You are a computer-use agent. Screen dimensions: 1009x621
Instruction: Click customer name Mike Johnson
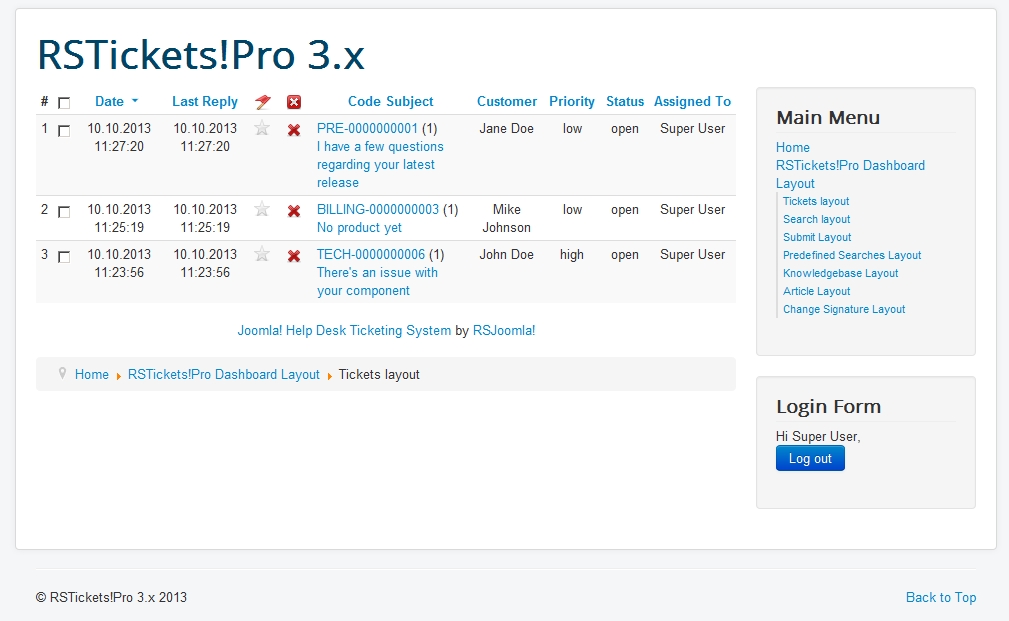pos(506,218)
